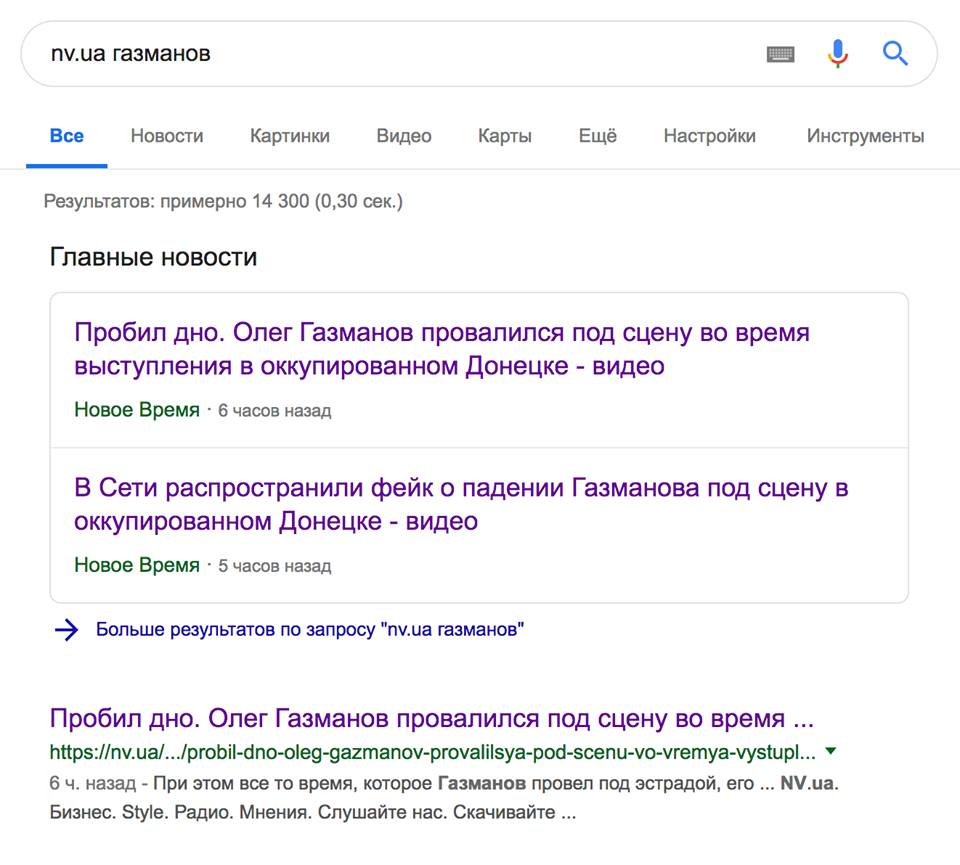Open top news headline about Газманов falling 'в оккупированном Донецке'
Viewport: 960px width, 865px height.
point(441,349)
